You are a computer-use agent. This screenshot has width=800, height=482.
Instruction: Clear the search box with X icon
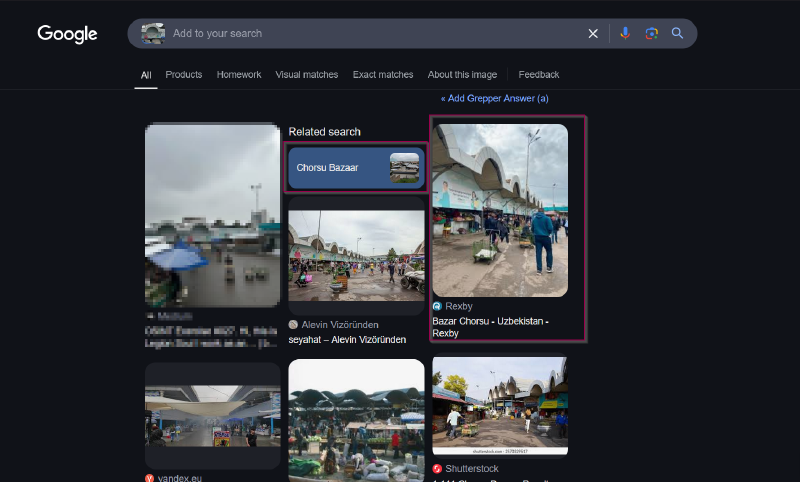(593, 34)
